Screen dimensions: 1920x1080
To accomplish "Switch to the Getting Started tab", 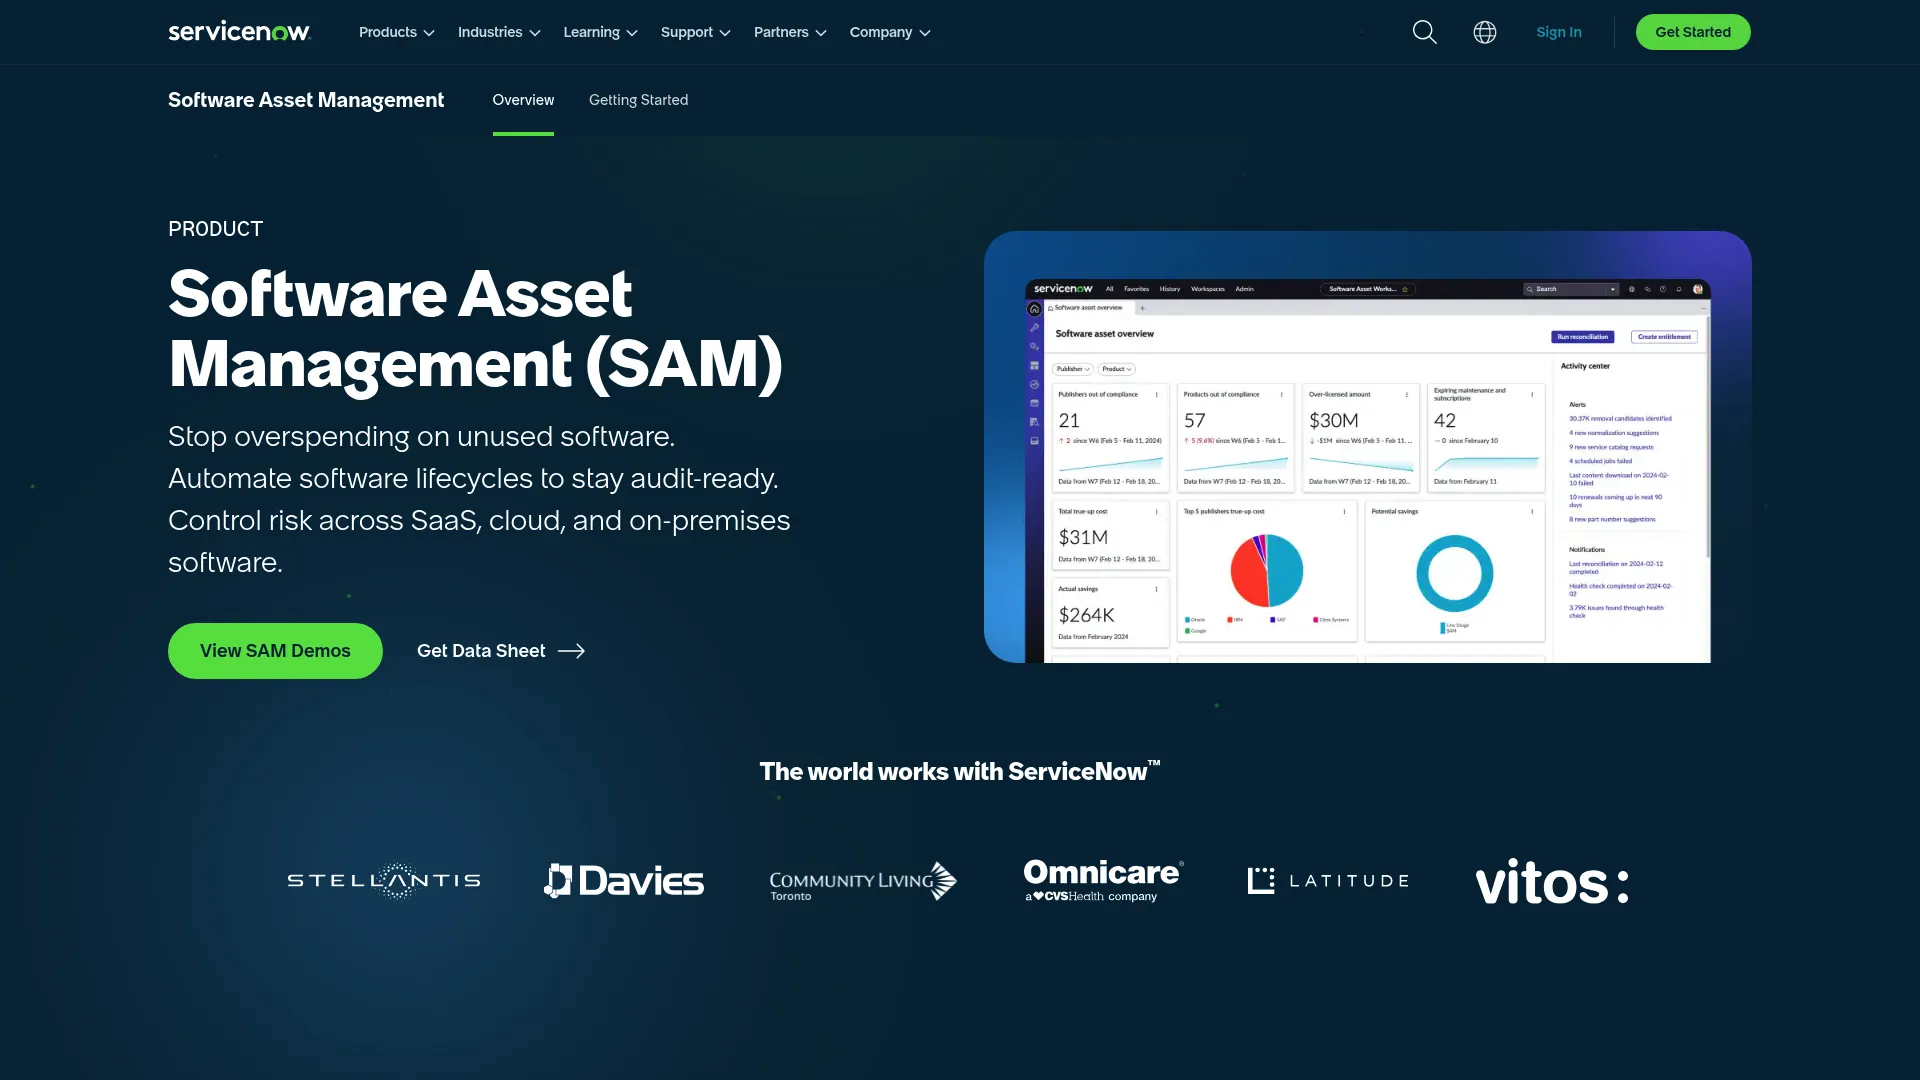I will 638,100.
